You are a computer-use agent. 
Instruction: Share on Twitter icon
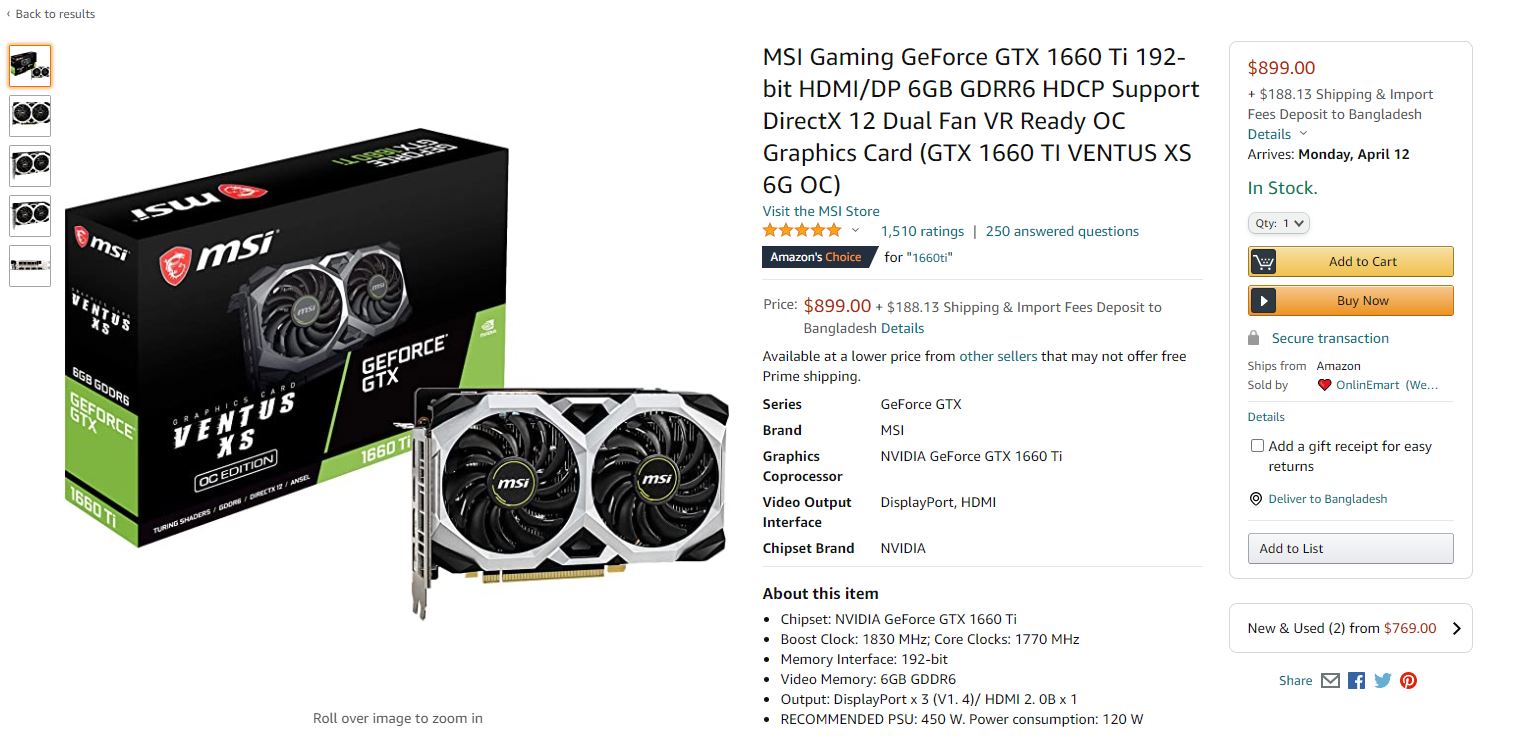(x=1383, y=681)
